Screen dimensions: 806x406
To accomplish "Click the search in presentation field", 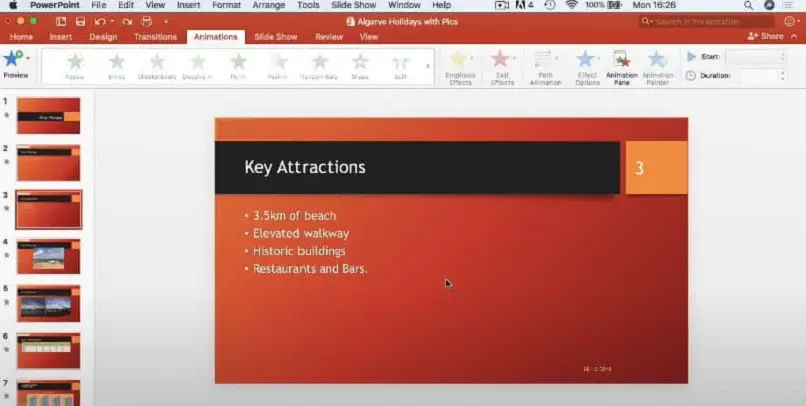I will coord(707,22).
